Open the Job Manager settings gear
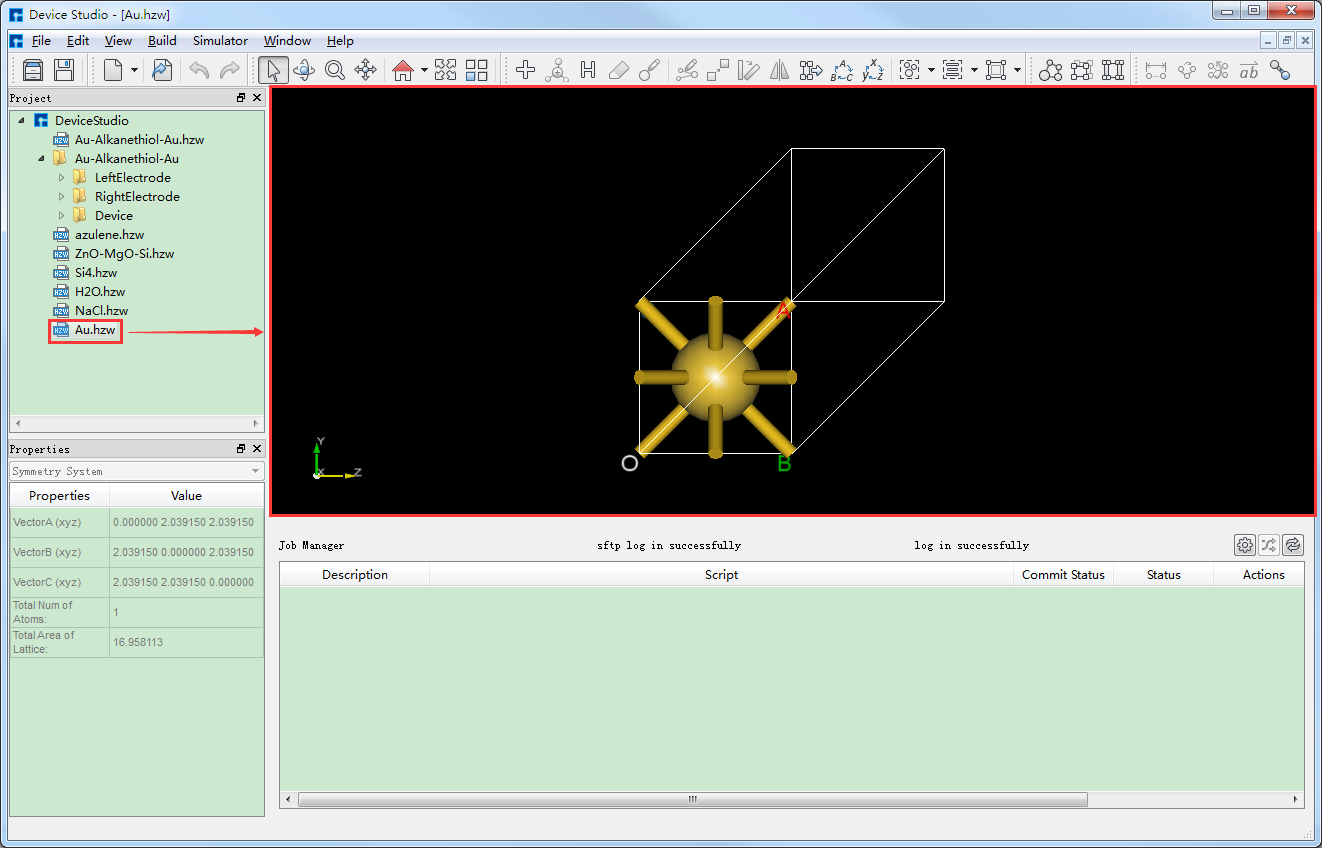The image size is (1322, 848). pos(1244,544)
